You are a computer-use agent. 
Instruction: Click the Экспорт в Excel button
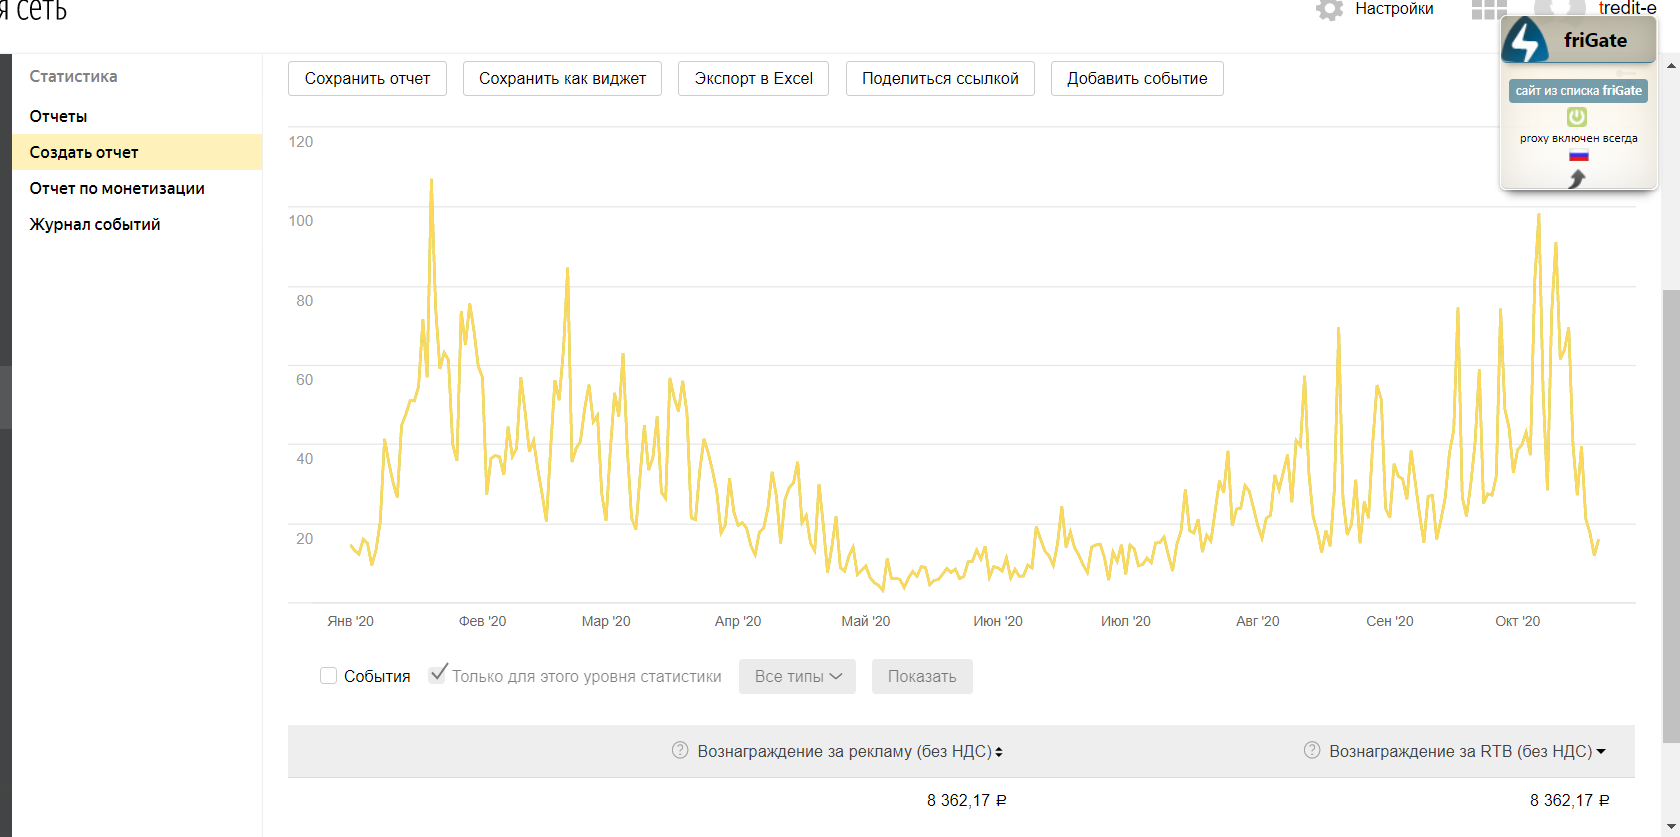point(753,79)
